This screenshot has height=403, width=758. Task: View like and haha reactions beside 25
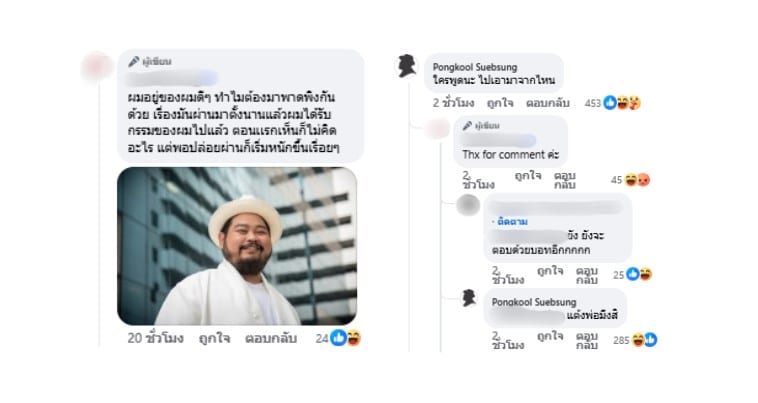pyautogui.click(x=639, y=274)
